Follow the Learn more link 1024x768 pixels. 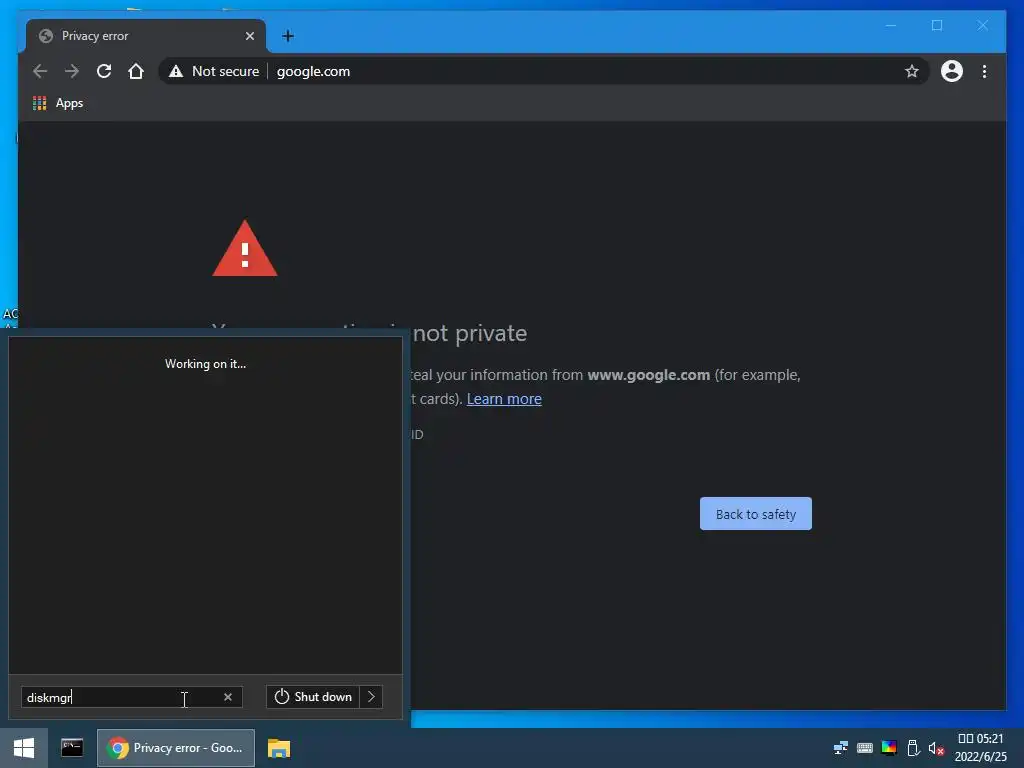coord(504,398)
